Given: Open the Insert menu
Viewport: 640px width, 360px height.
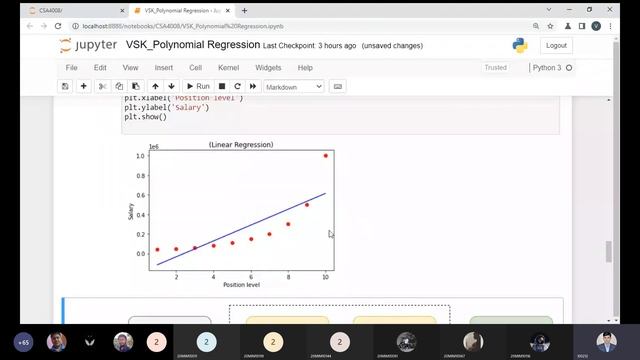Looking at the screenshot, I should click(164, 68).
